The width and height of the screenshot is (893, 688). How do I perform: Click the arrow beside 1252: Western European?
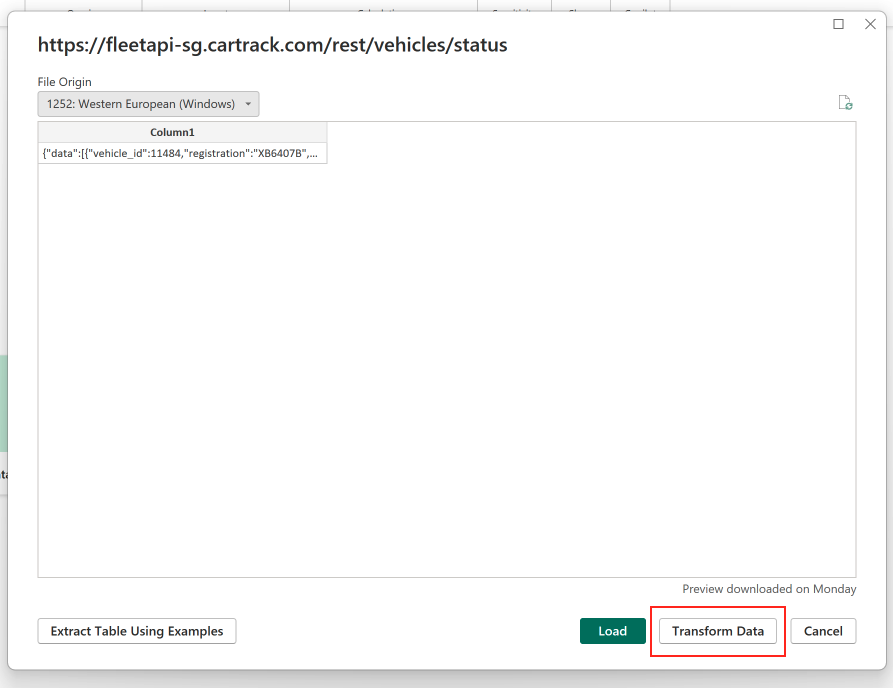pos(248,104)
